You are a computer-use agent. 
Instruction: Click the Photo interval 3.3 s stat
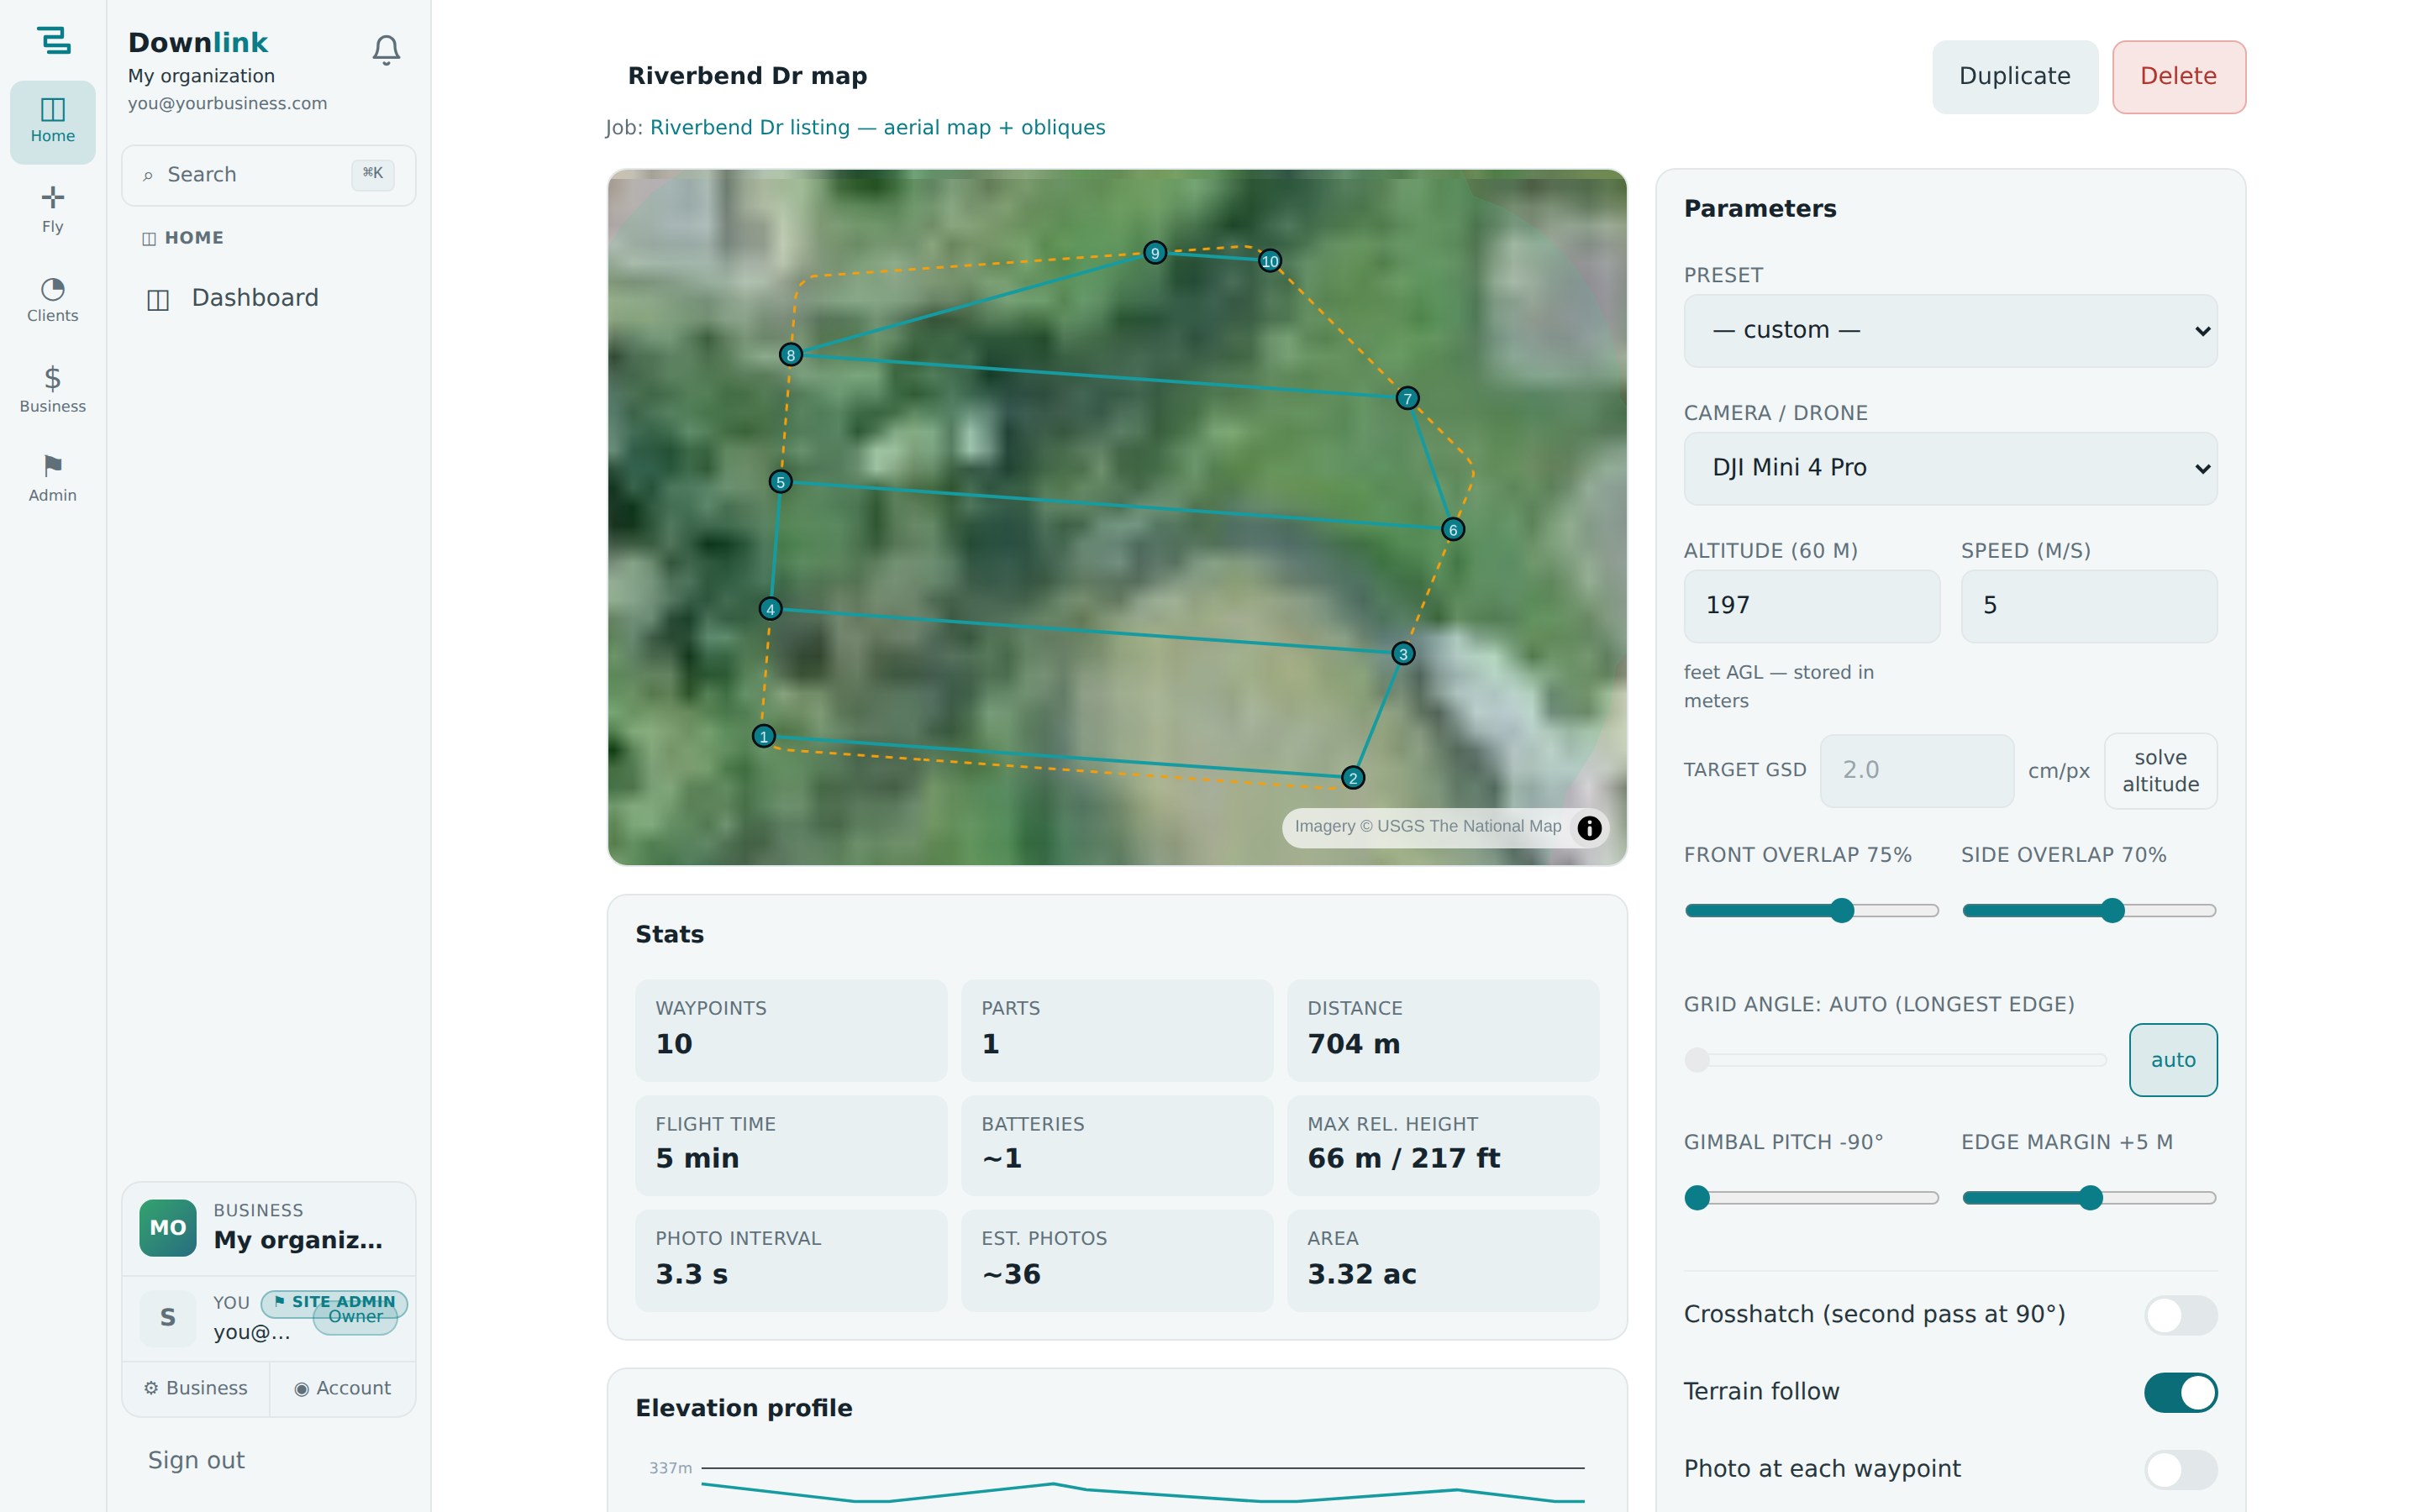pyautogui.click(x=790, y=1260)
